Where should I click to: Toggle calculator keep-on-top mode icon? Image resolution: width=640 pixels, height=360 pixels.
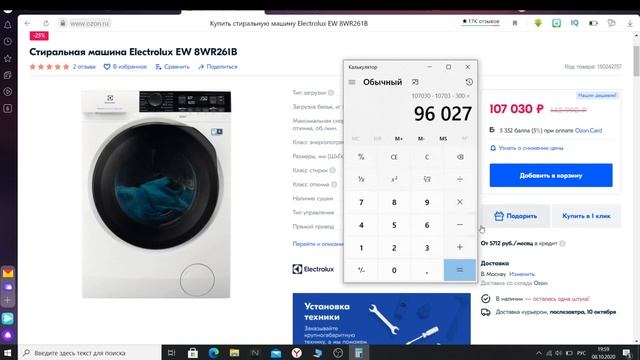[415, 82]
